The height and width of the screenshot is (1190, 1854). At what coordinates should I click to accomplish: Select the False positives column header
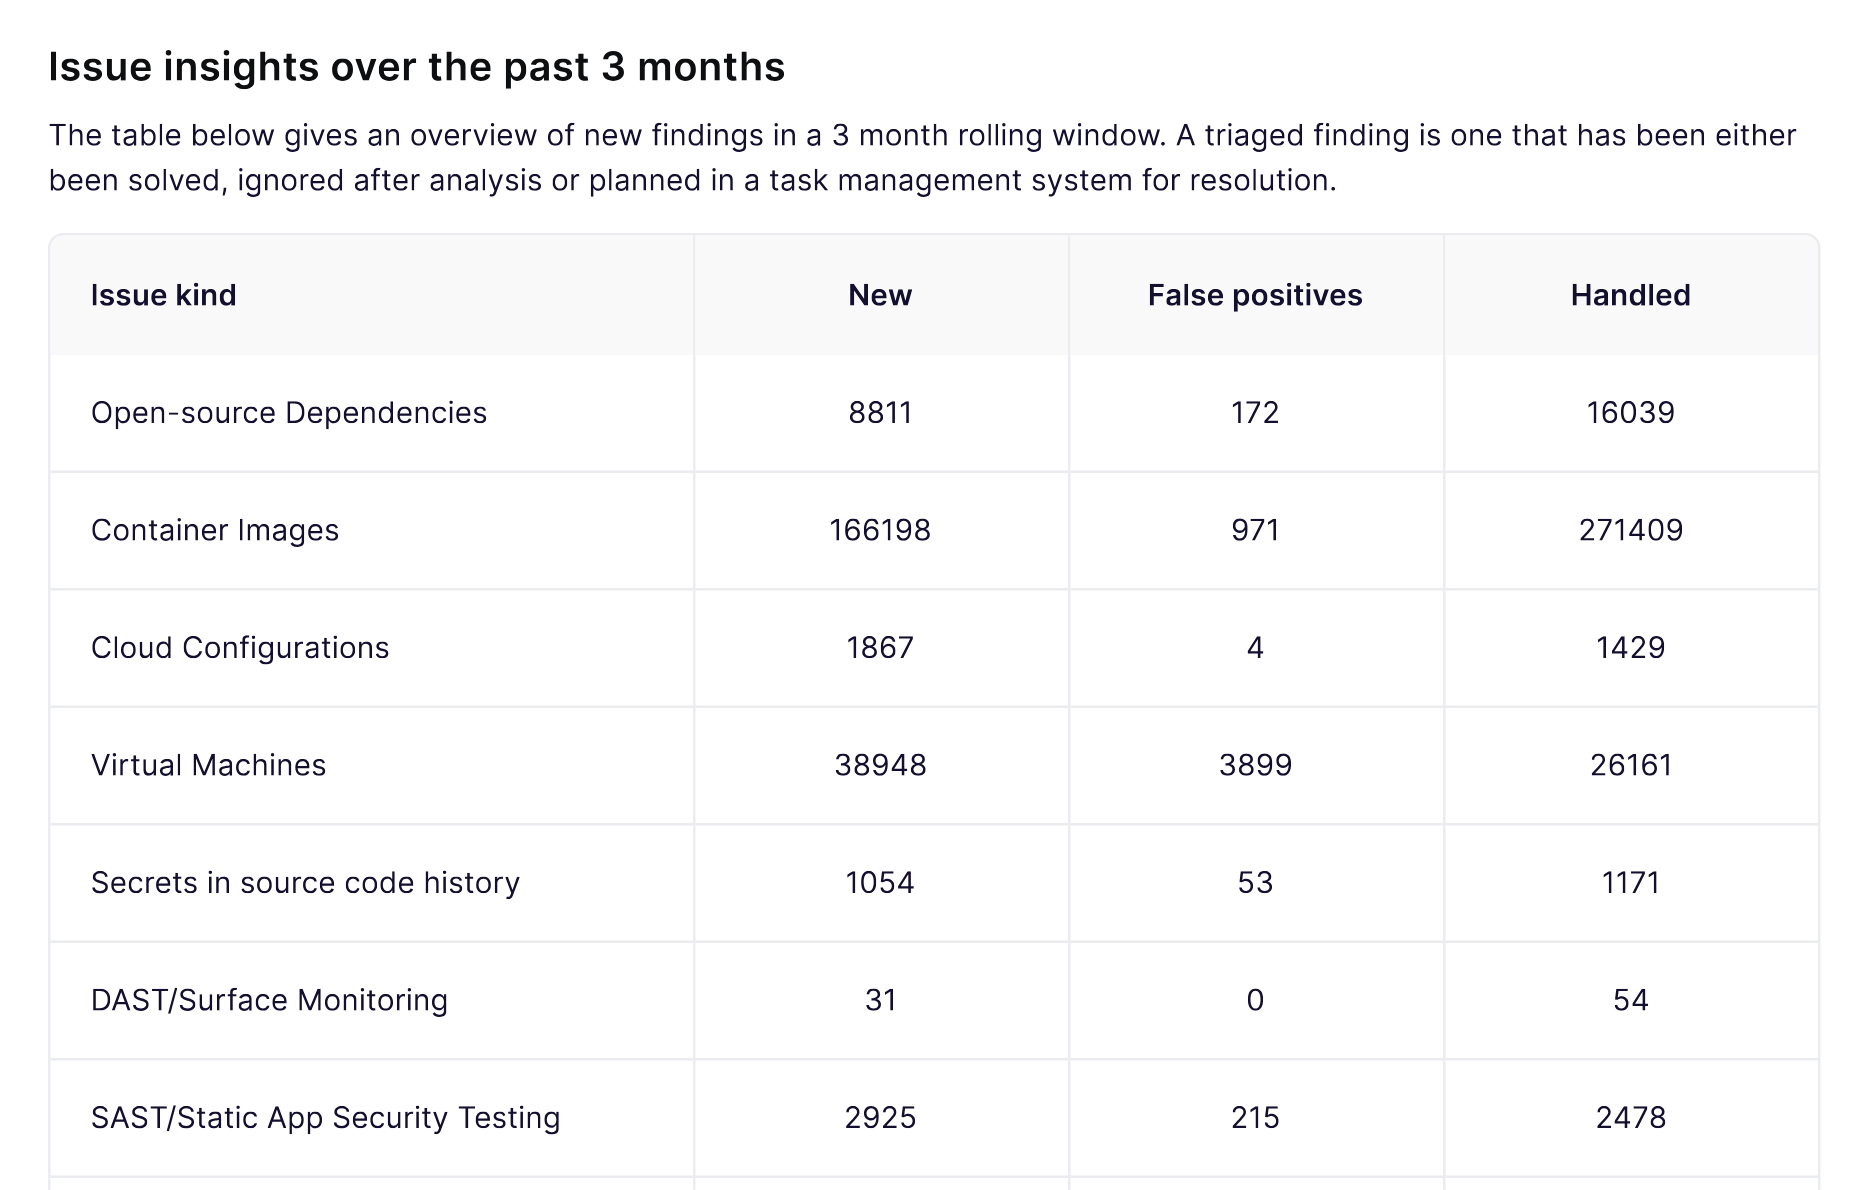click(1255, 295)
